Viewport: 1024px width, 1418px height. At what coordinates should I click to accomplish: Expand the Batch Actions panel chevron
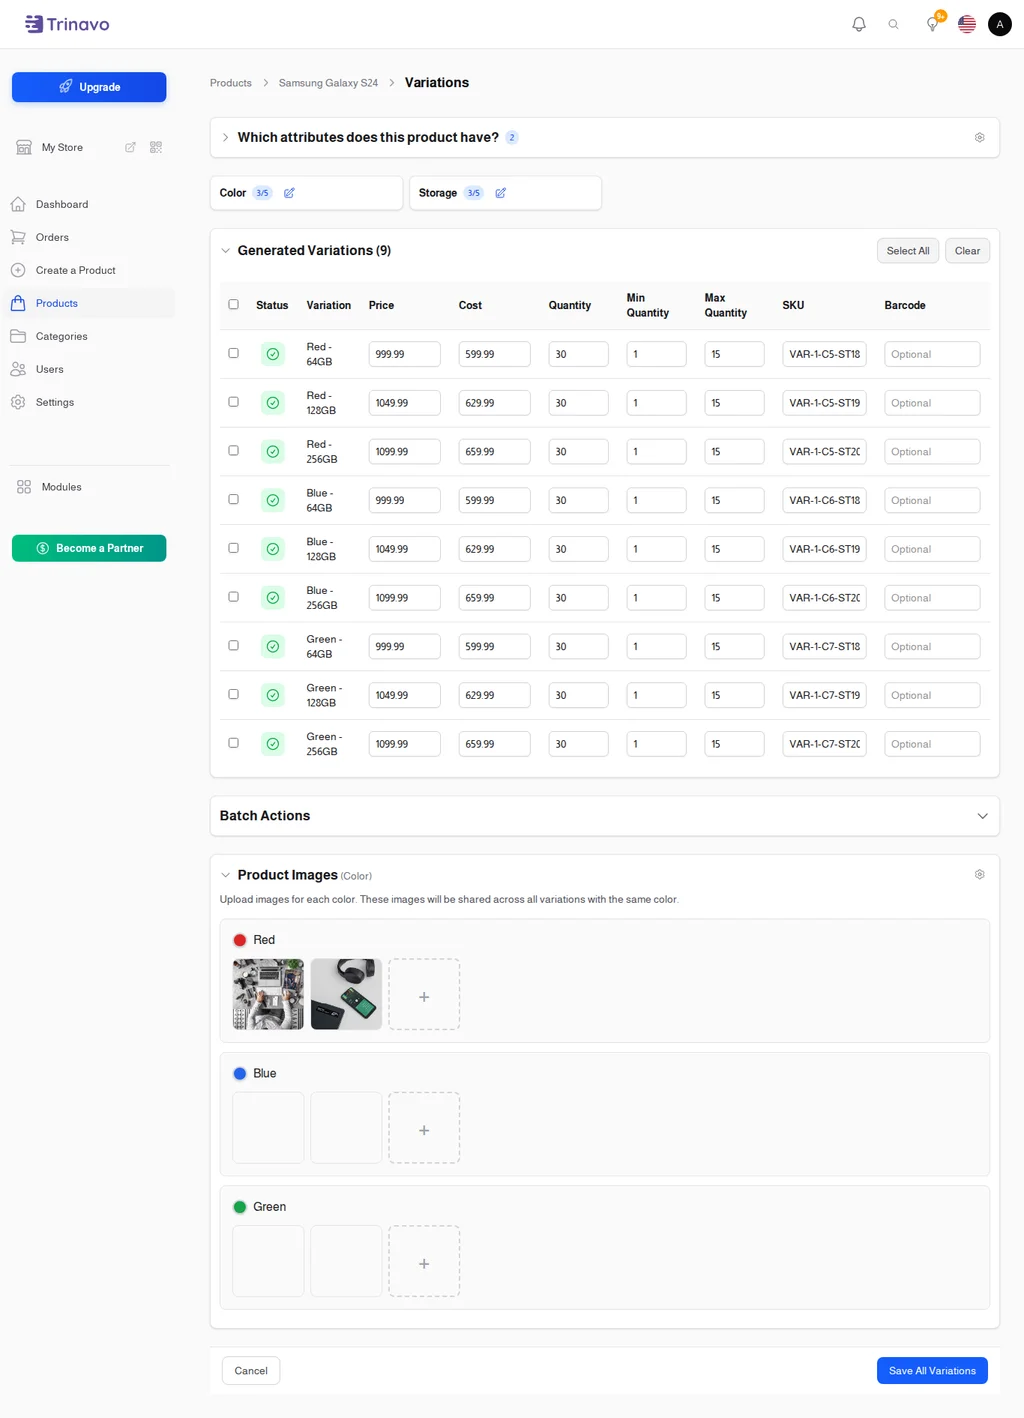[x=982, y=816]
